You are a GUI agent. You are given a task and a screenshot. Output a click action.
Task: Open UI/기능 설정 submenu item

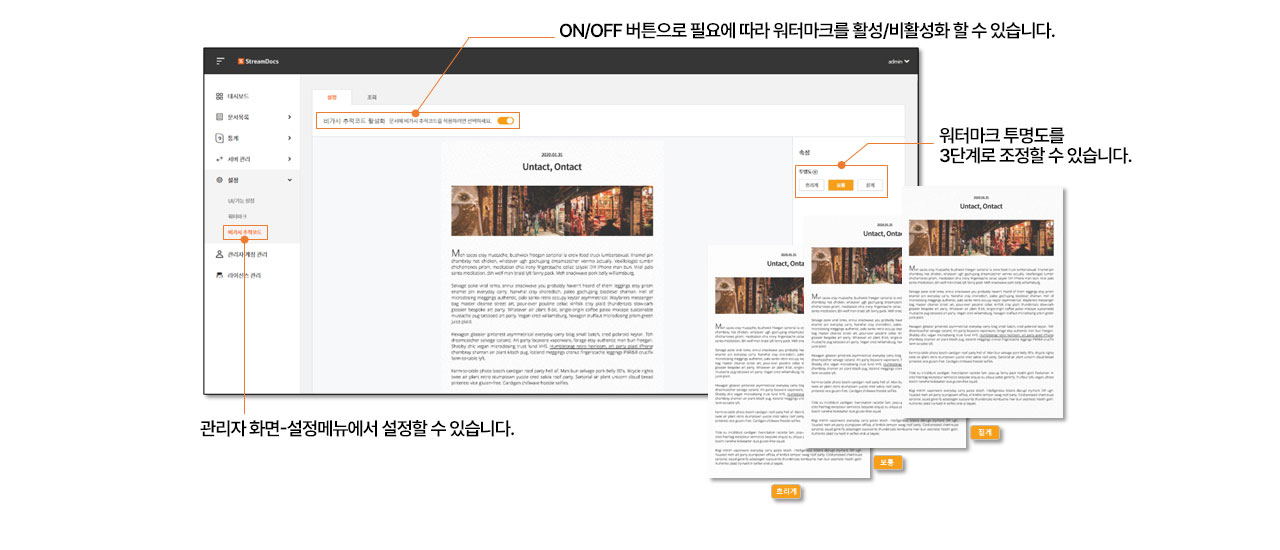coord(241,201)
